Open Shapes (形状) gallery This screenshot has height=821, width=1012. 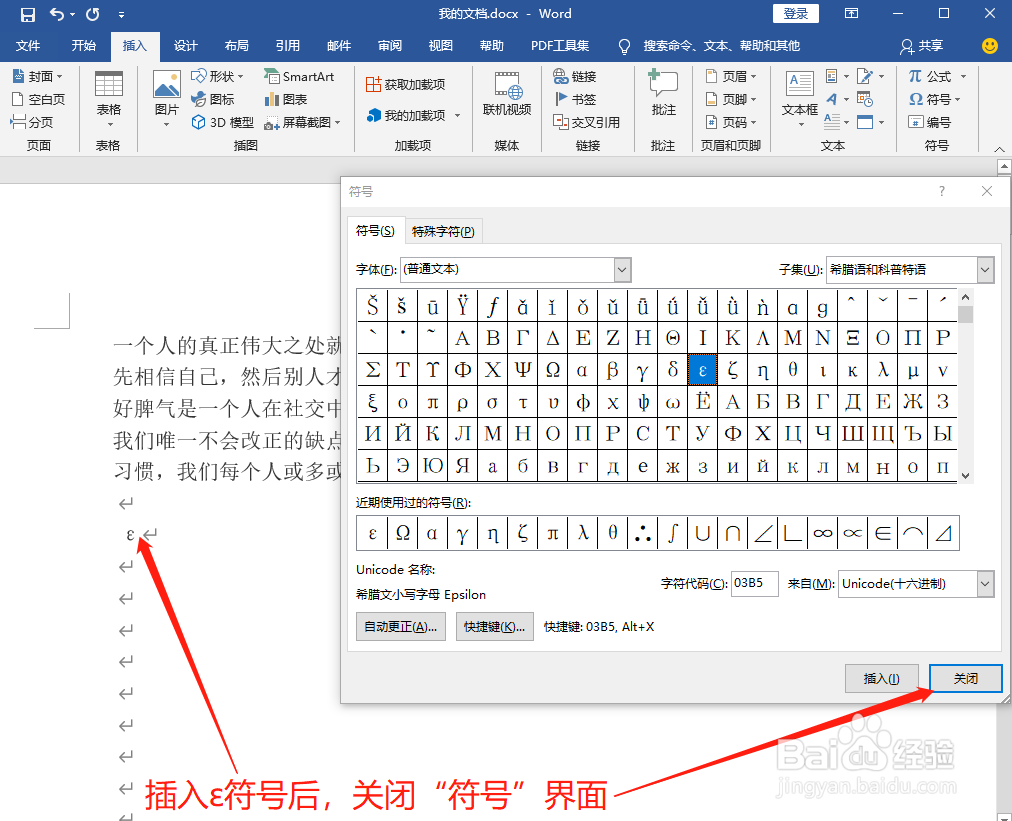pos(218,76)
